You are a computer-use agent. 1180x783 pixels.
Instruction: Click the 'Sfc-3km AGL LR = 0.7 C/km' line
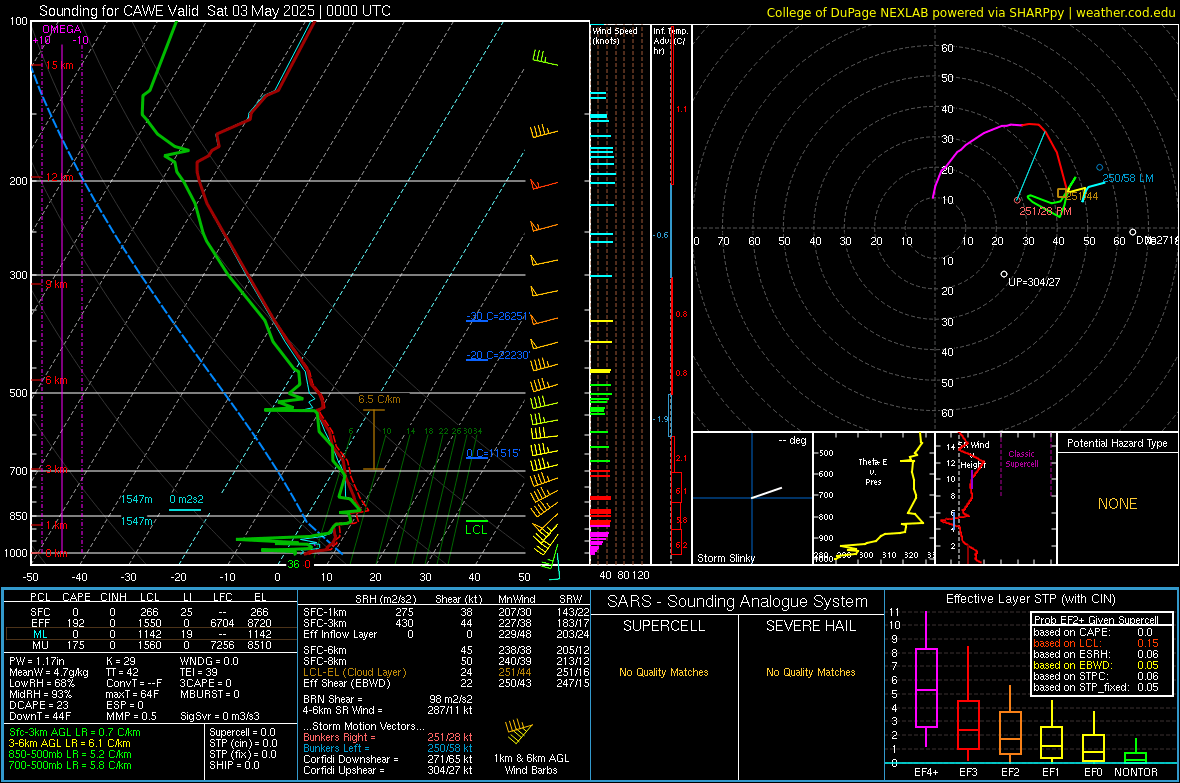pos(75,732)
